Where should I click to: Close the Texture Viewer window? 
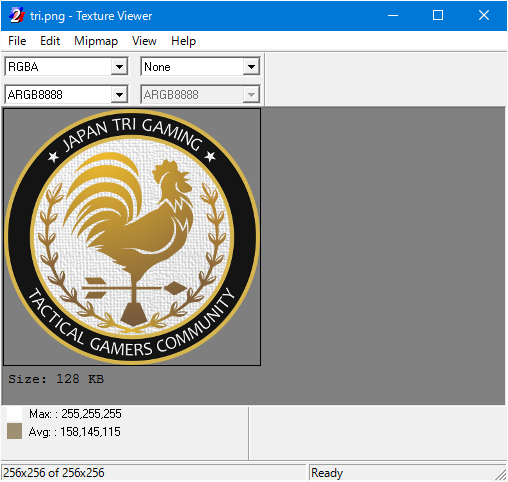tap(484, 15)
